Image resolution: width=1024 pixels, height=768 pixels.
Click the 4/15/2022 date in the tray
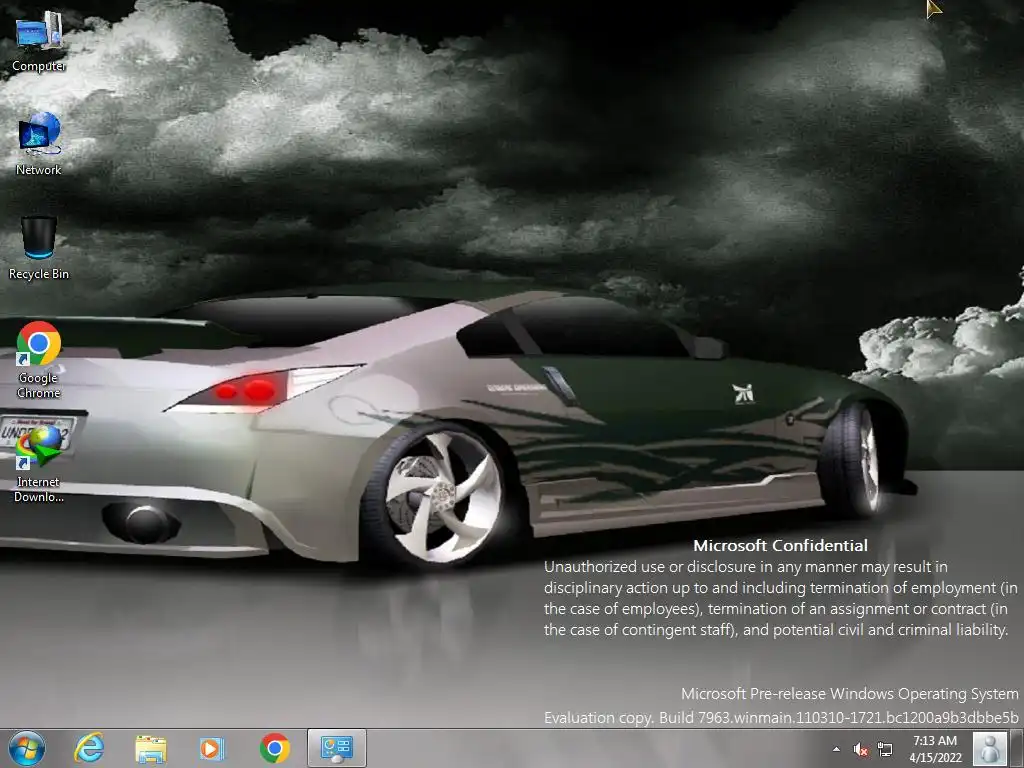click(x=935, y=758)
